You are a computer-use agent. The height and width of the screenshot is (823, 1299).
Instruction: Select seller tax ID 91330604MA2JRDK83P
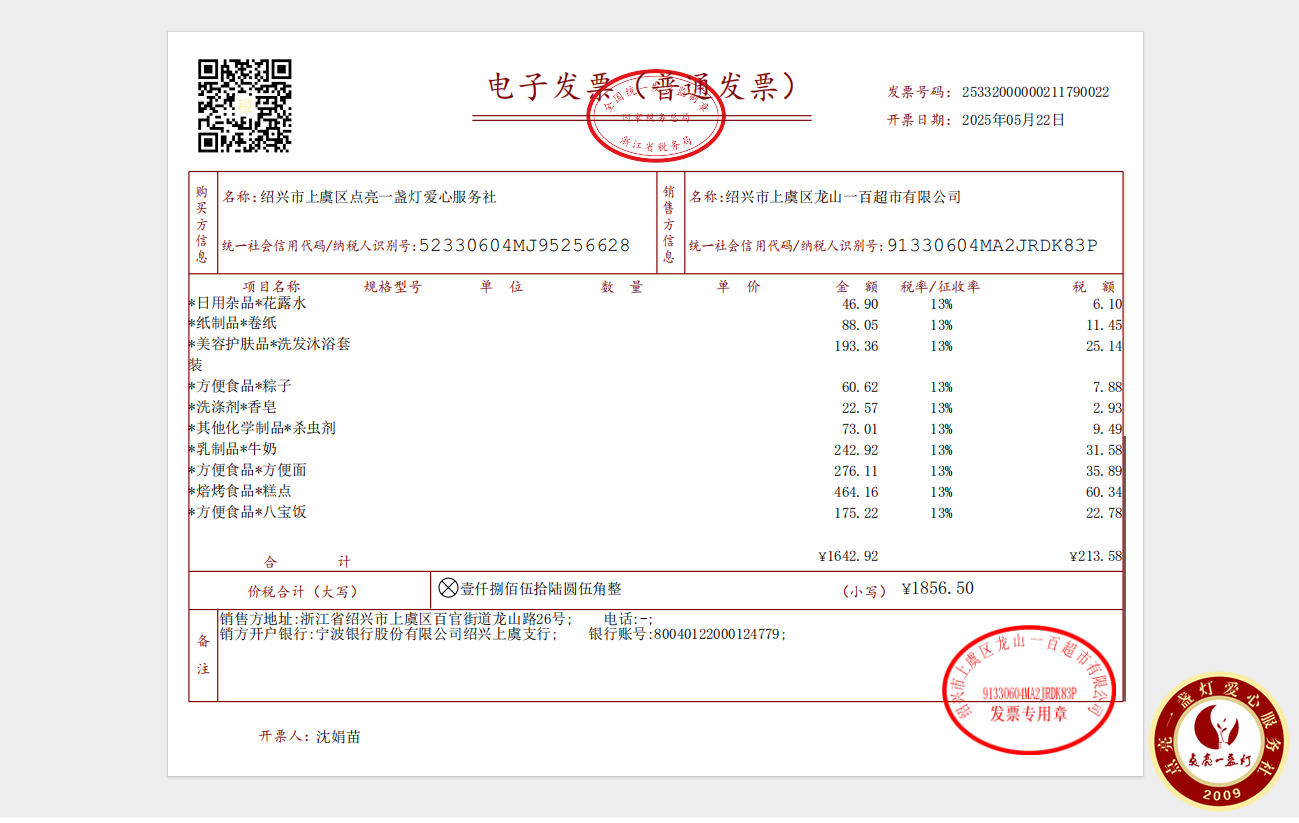[992, 245]
